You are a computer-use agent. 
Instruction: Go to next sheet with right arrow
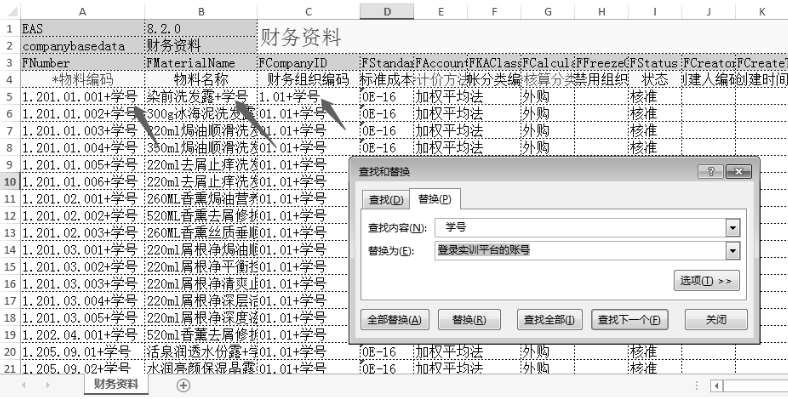47,385
